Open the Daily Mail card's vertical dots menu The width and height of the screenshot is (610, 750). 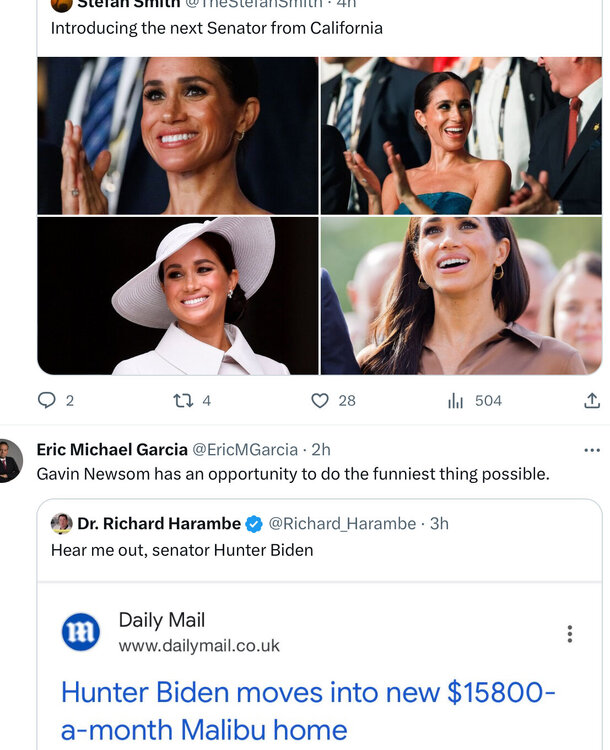click(570, 634)
